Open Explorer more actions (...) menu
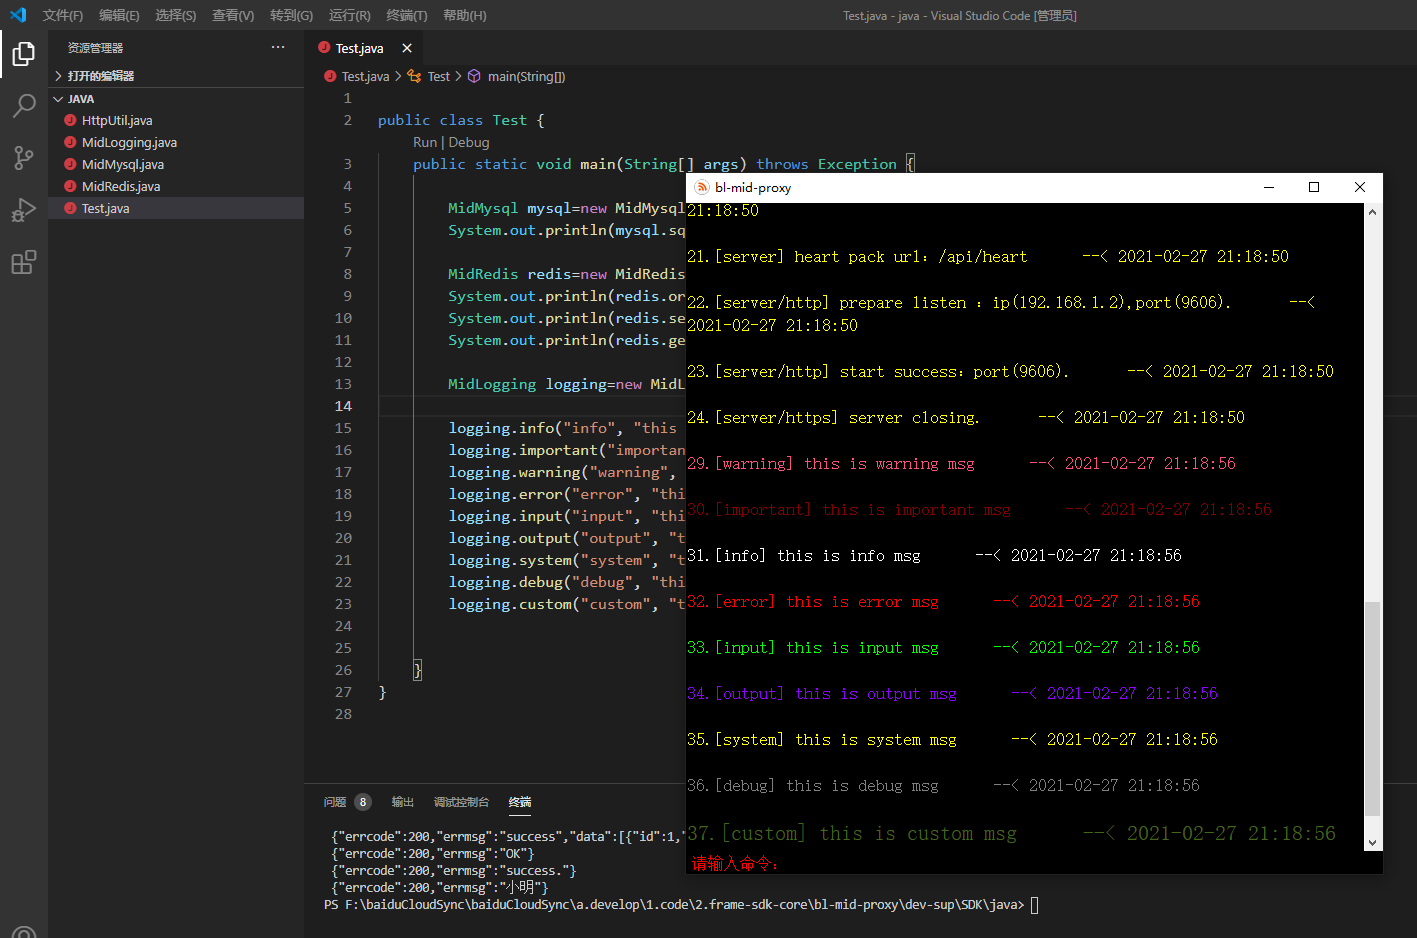This screenshot has height=938, width=1417. click(x=277, y=47)
